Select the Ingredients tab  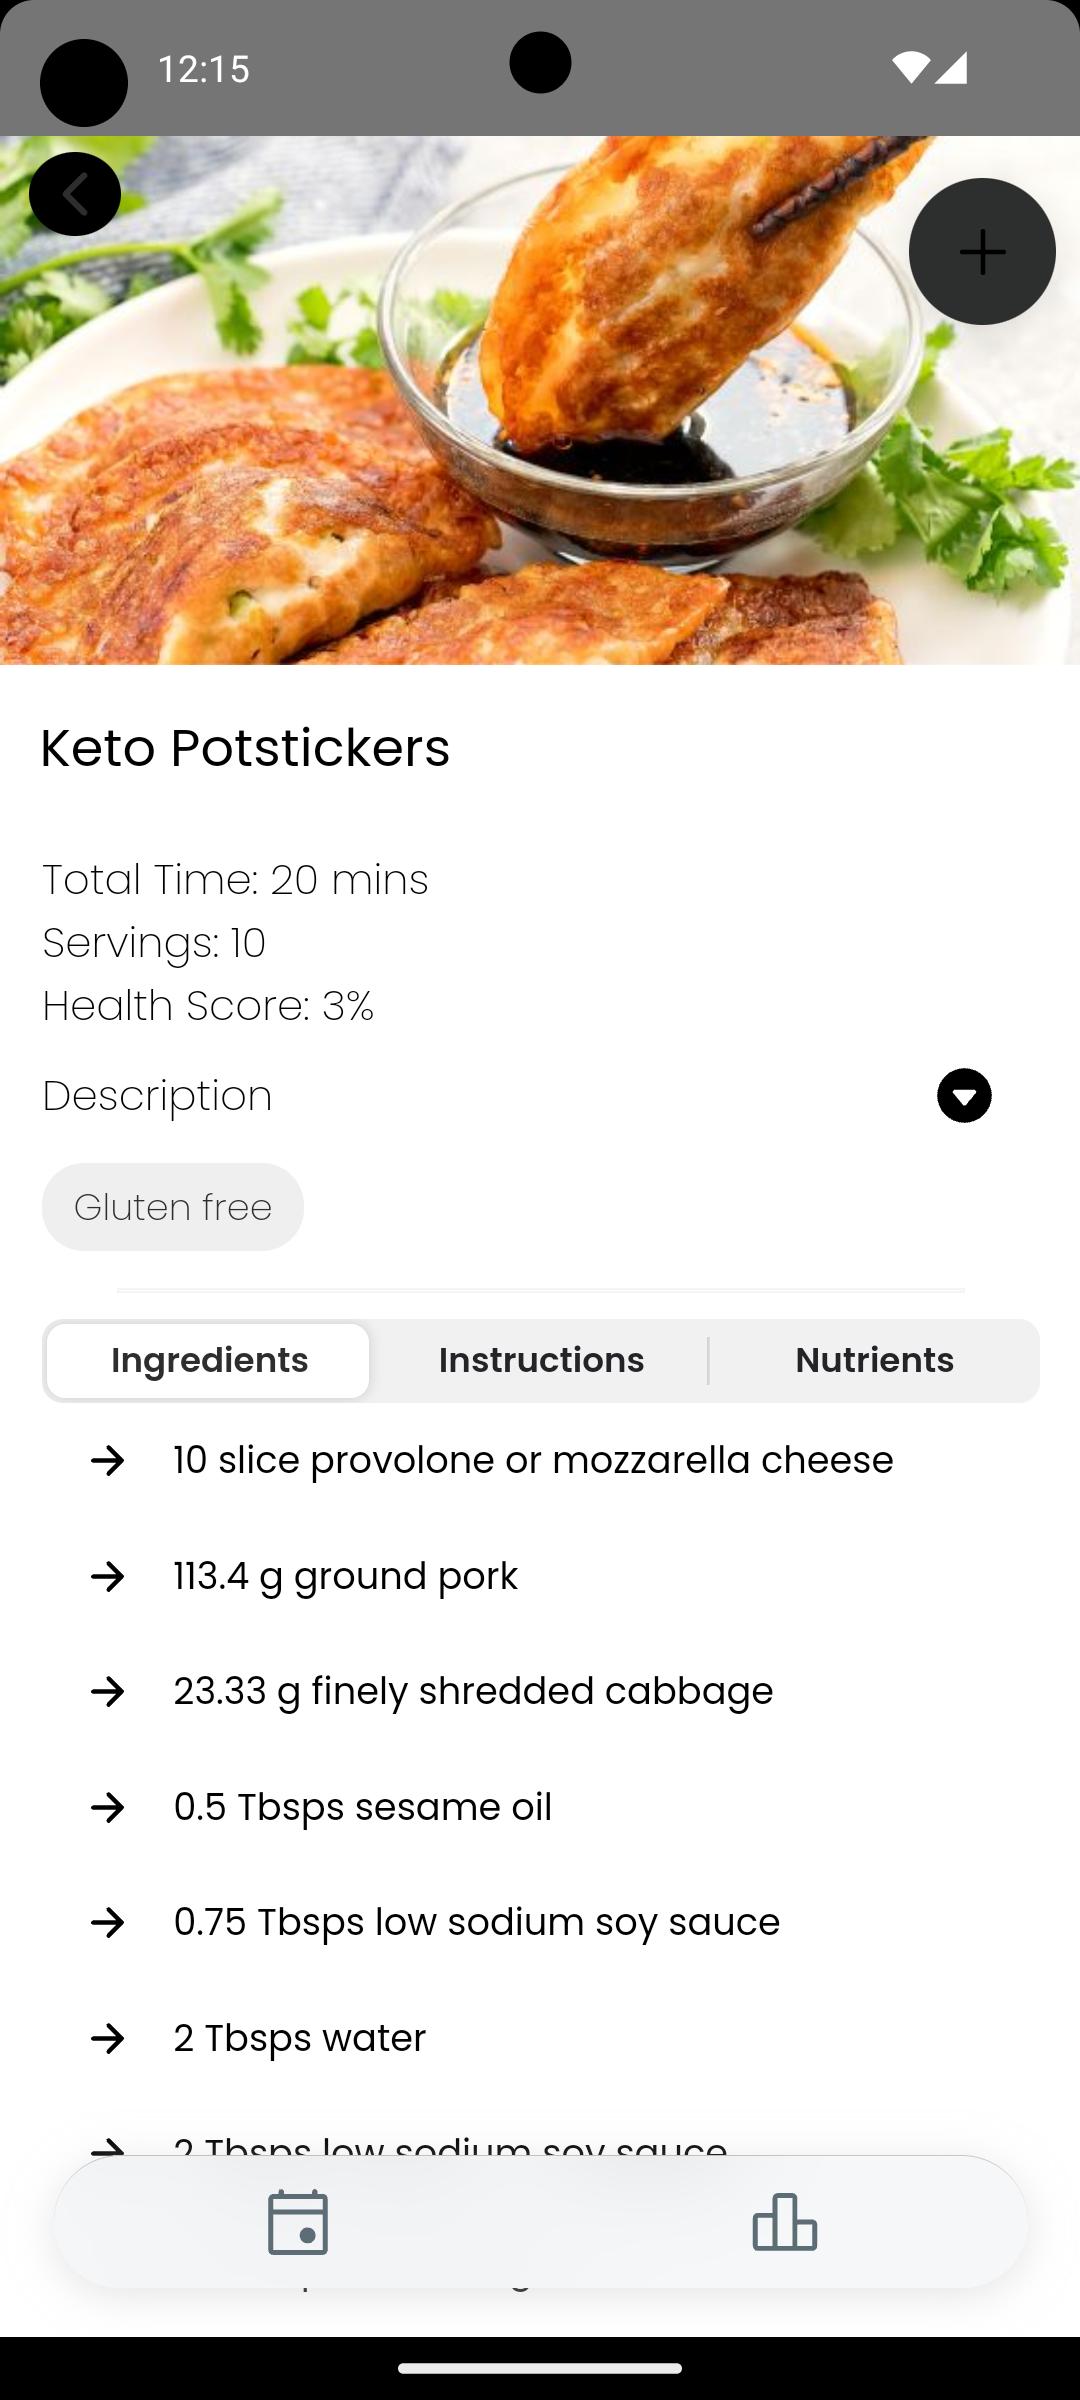click(209, 1361)
